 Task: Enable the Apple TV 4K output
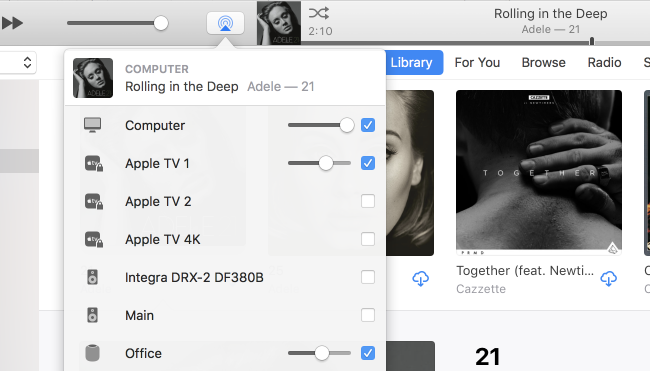pyautogui.click(x=368, y=239)
